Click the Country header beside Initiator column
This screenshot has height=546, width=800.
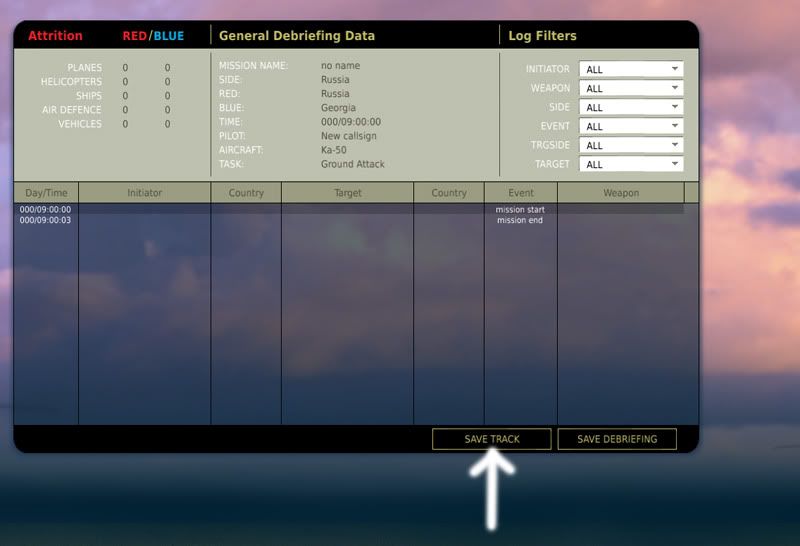coord(246,193)
